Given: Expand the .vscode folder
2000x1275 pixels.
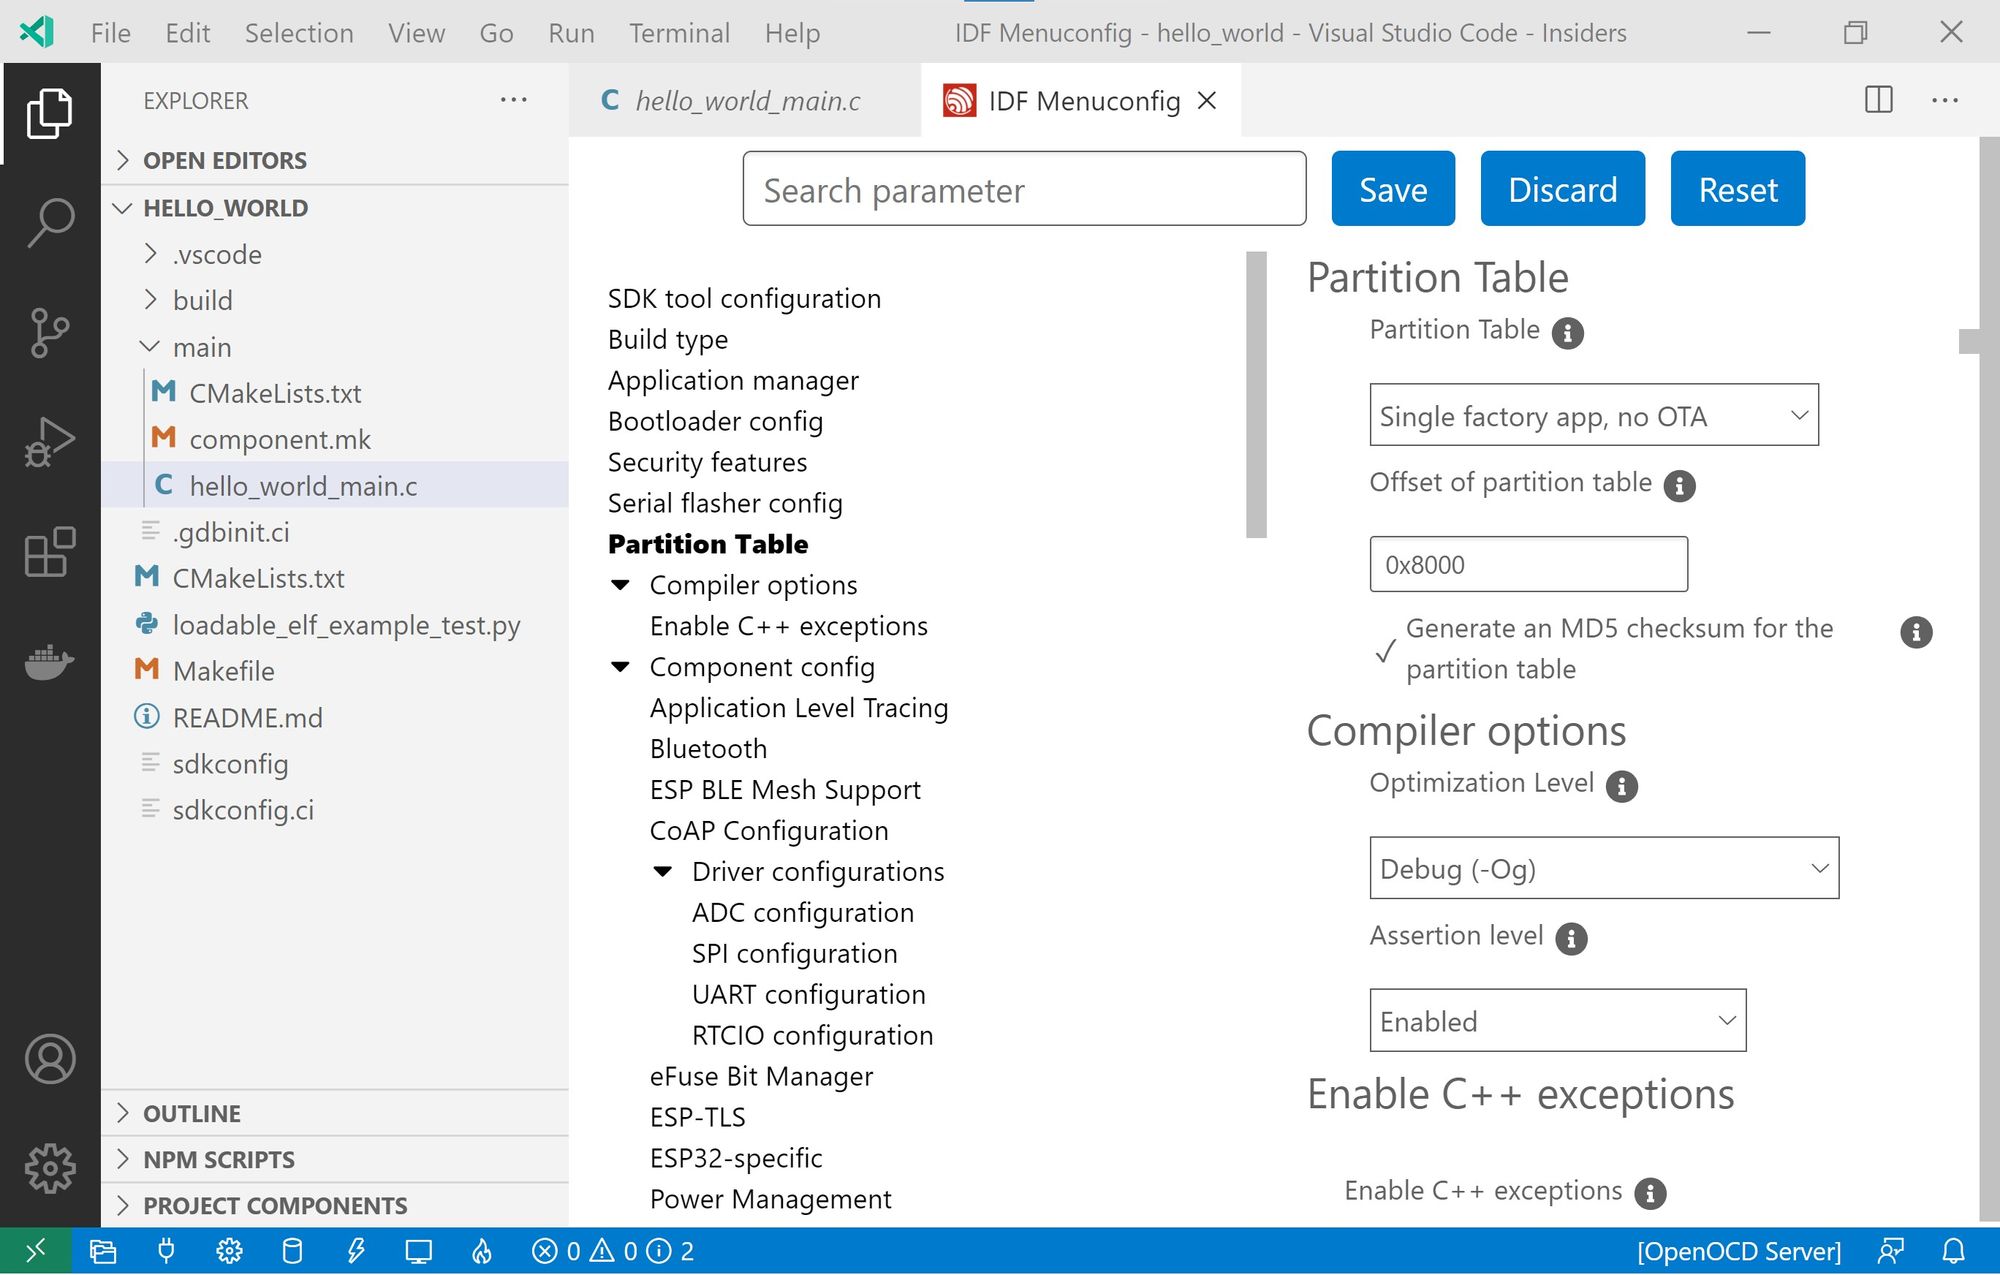Looking at the screenshot, I should (217, 254).
